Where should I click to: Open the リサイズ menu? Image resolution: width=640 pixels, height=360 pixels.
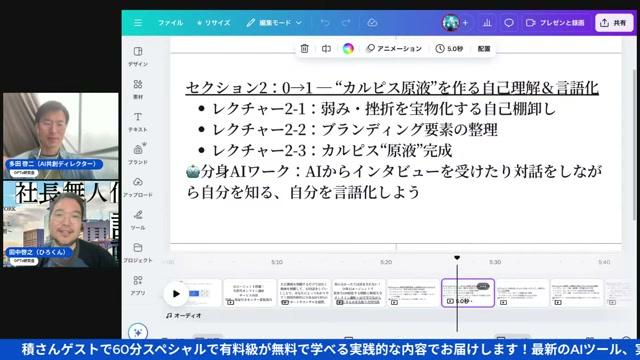213,23
